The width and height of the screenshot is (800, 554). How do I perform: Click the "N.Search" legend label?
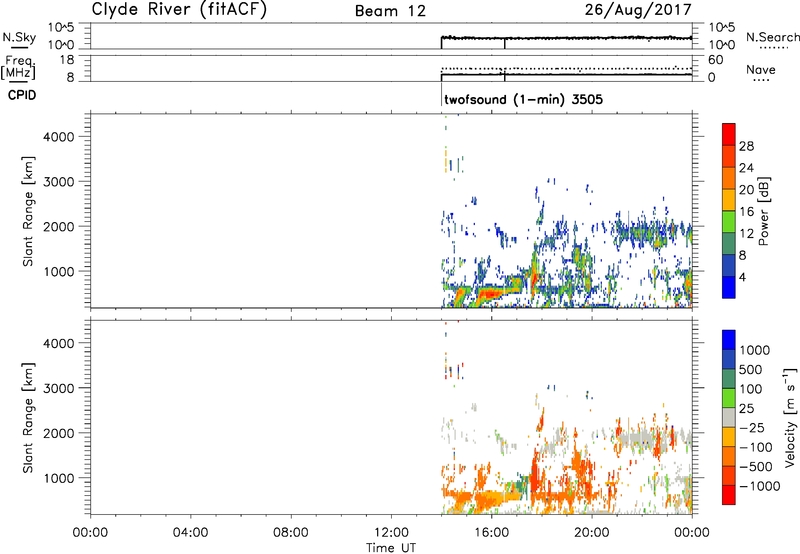(772, 37)
